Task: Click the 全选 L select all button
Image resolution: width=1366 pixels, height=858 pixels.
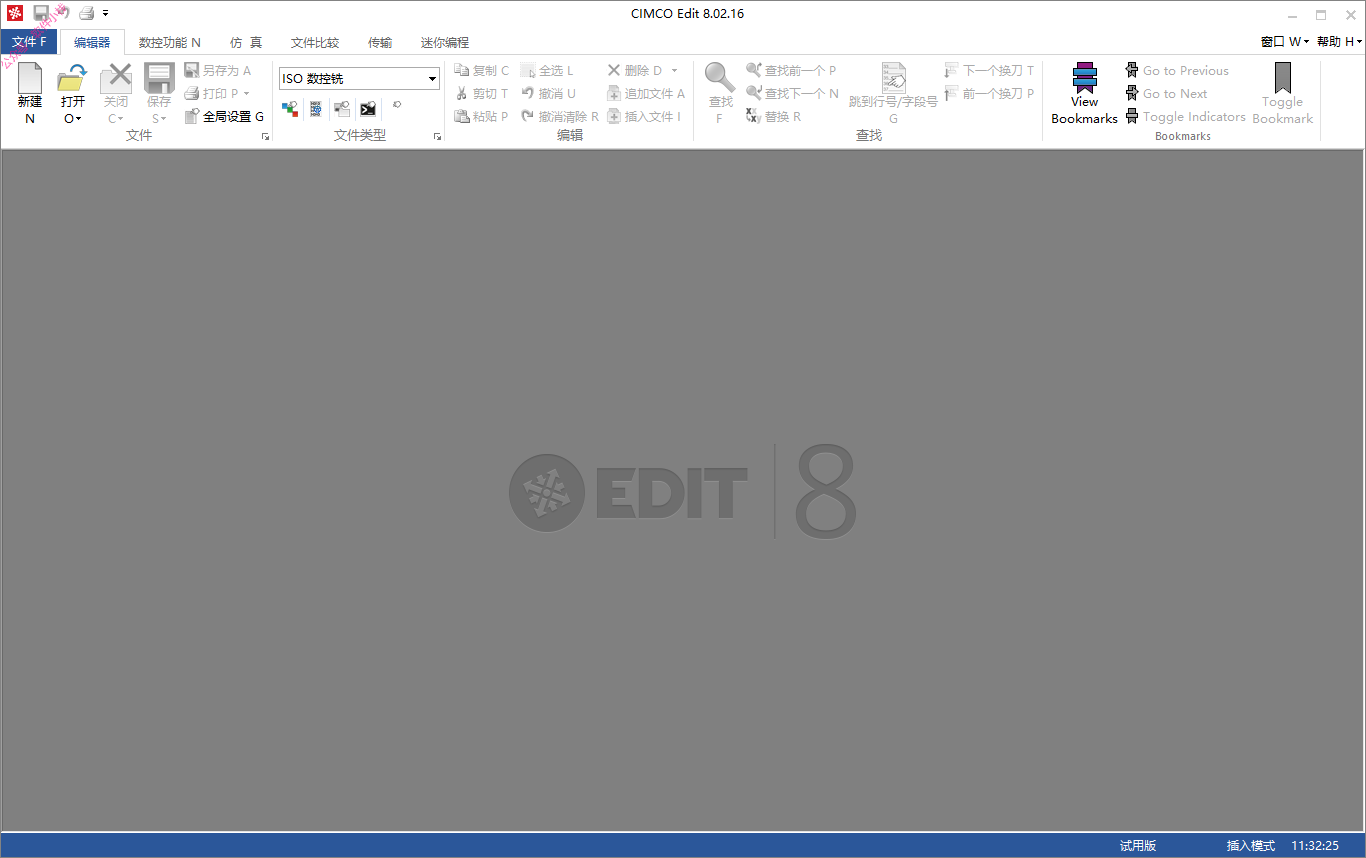Action: [547, 70]
